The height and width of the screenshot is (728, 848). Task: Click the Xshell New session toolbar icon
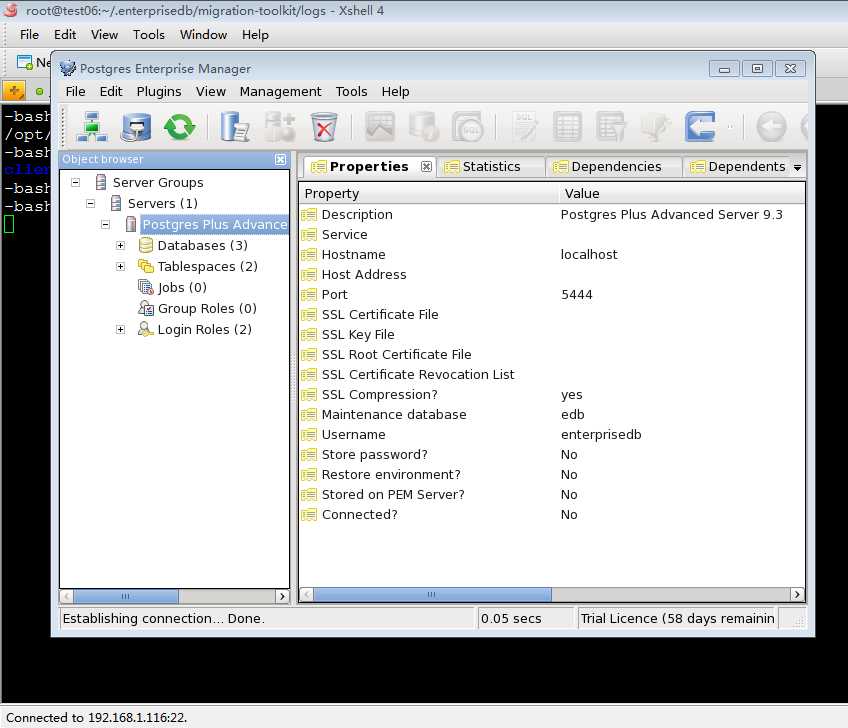pyautogui.click(x=25, y=63)
